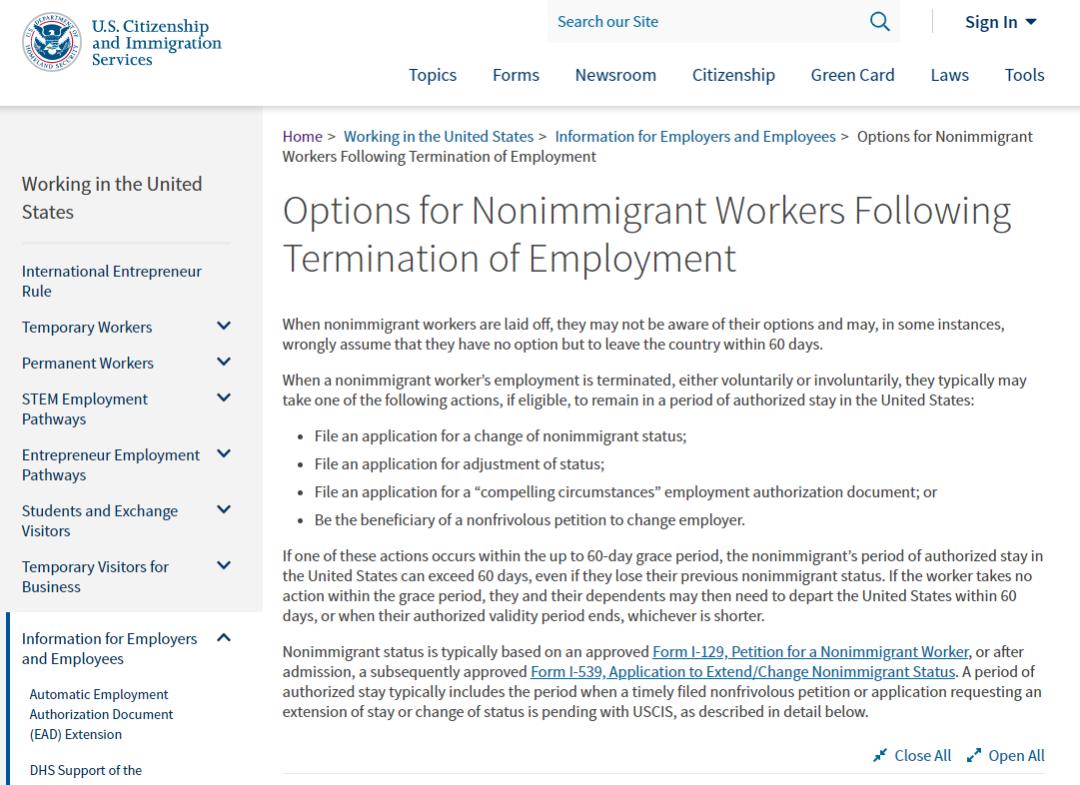Viewport: 1080px width, 785px height.
Task: Open the Green Card menu
Action: click(x=852, y=75)
